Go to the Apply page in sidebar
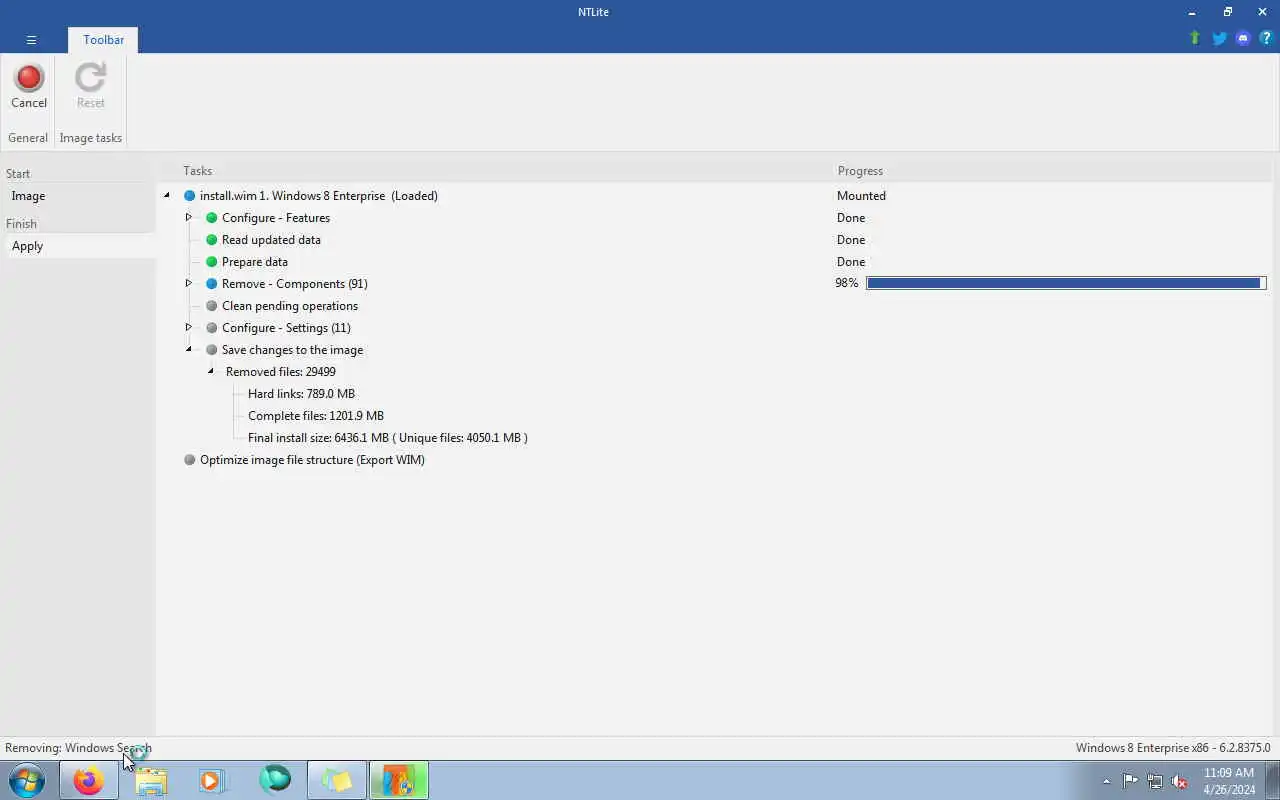The image size is (1280, 800). [x=79, y=246]
